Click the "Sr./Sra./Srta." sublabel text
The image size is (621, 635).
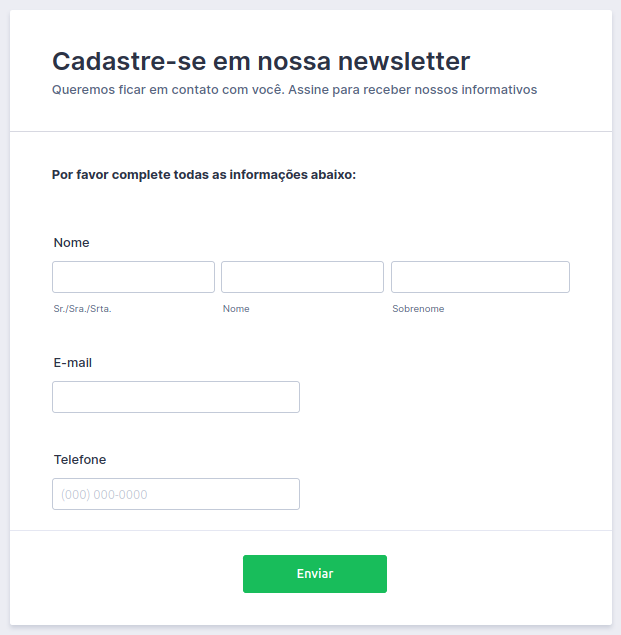tap(83, 309)
